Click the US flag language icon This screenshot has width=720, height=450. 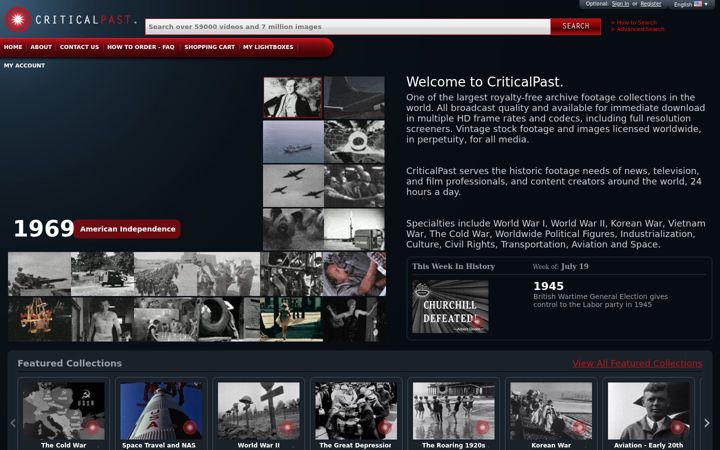pyautogui.click(x=698, y=4)
